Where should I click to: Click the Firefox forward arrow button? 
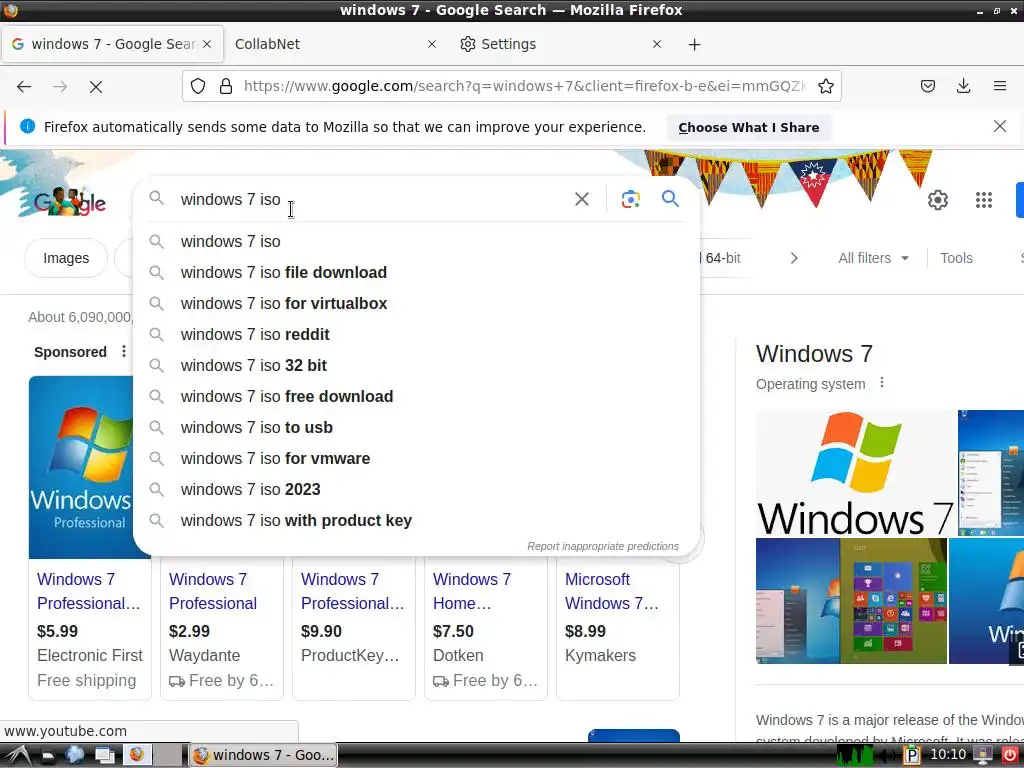click(x=60, y=86)
